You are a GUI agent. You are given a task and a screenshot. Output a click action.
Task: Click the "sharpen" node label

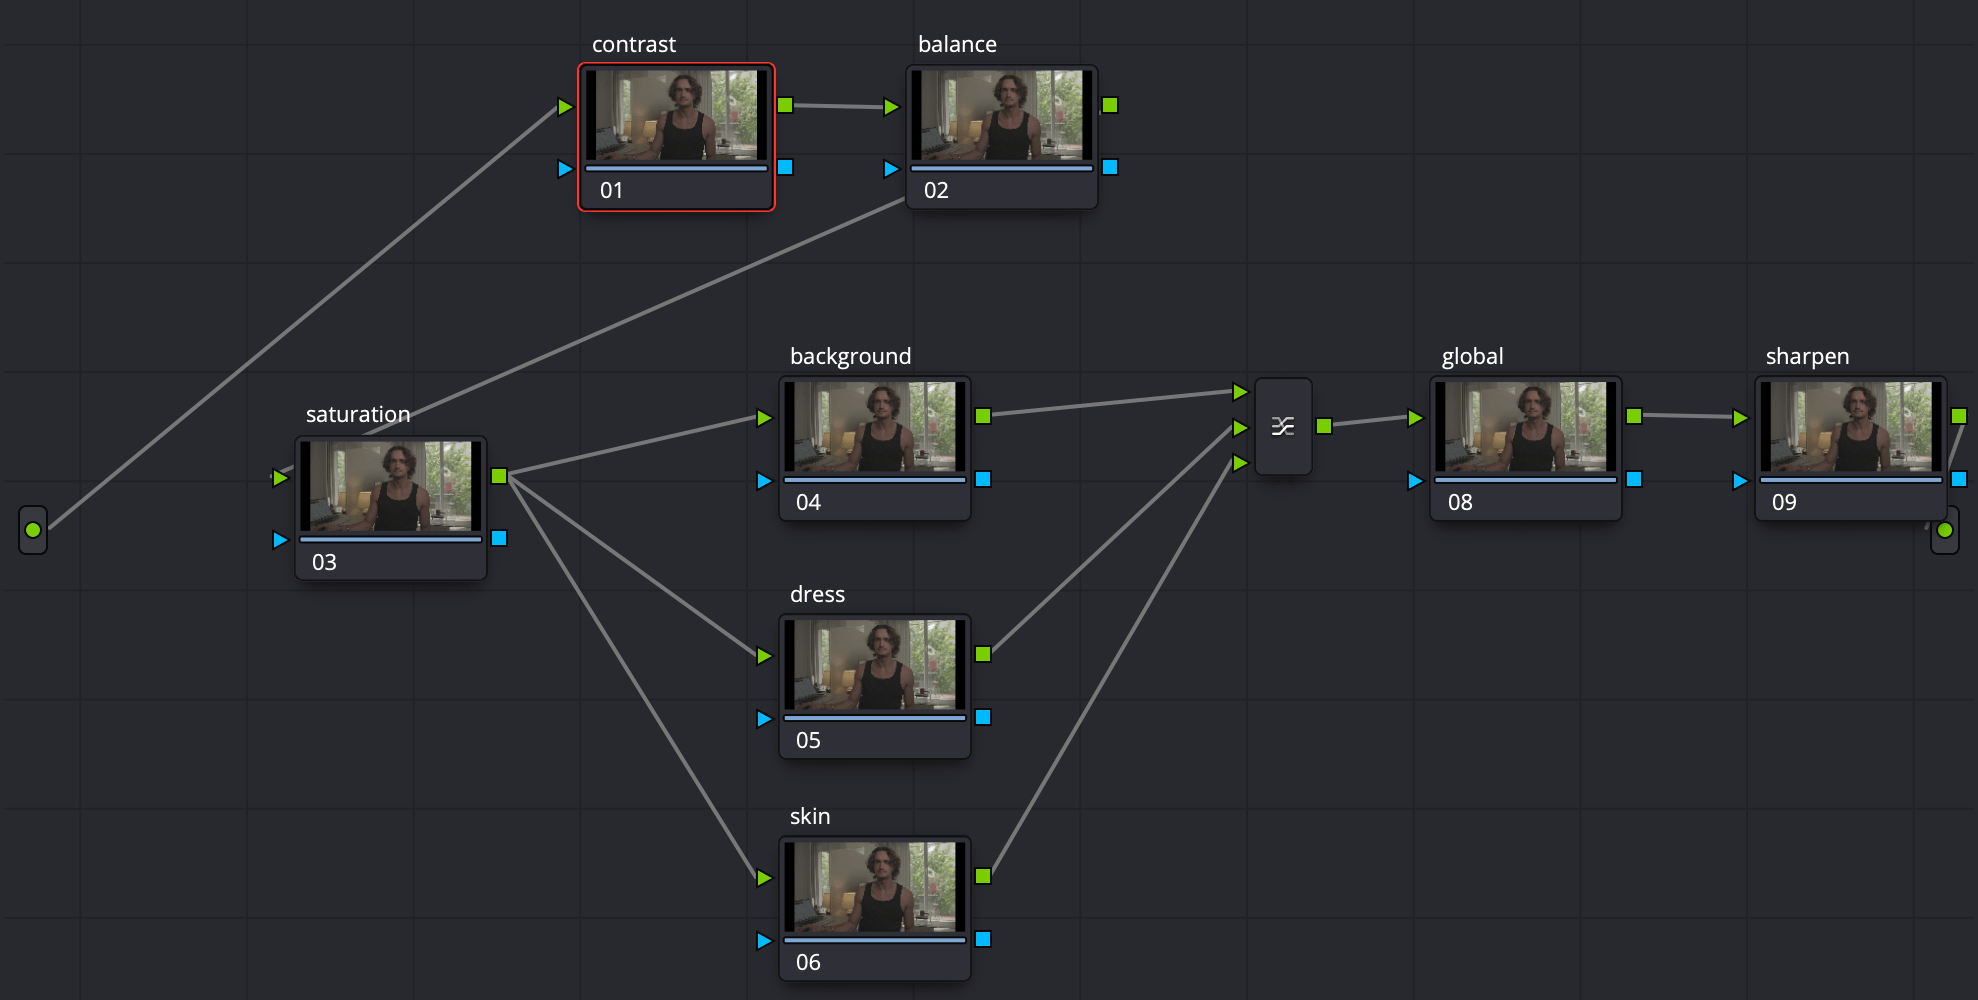click(x=1807, y=357)
